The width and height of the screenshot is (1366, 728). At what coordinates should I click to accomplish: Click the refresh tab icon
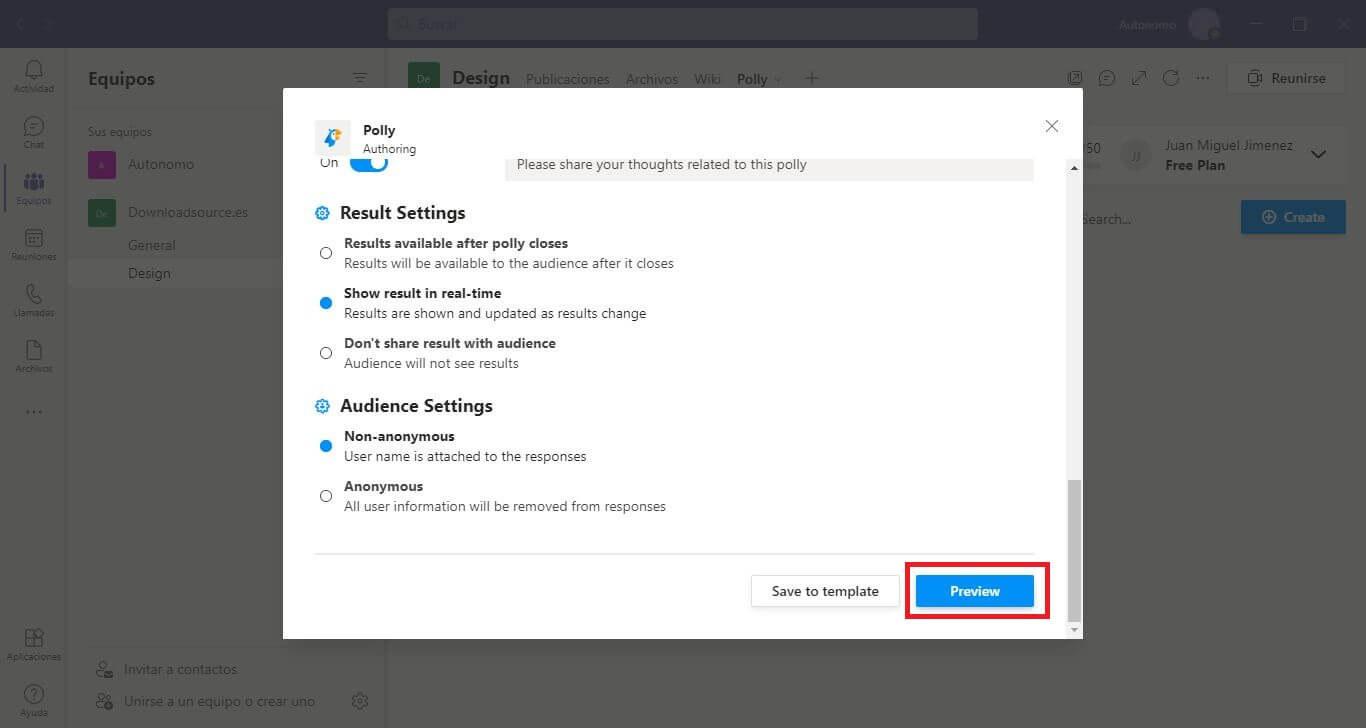point(1171,78)
